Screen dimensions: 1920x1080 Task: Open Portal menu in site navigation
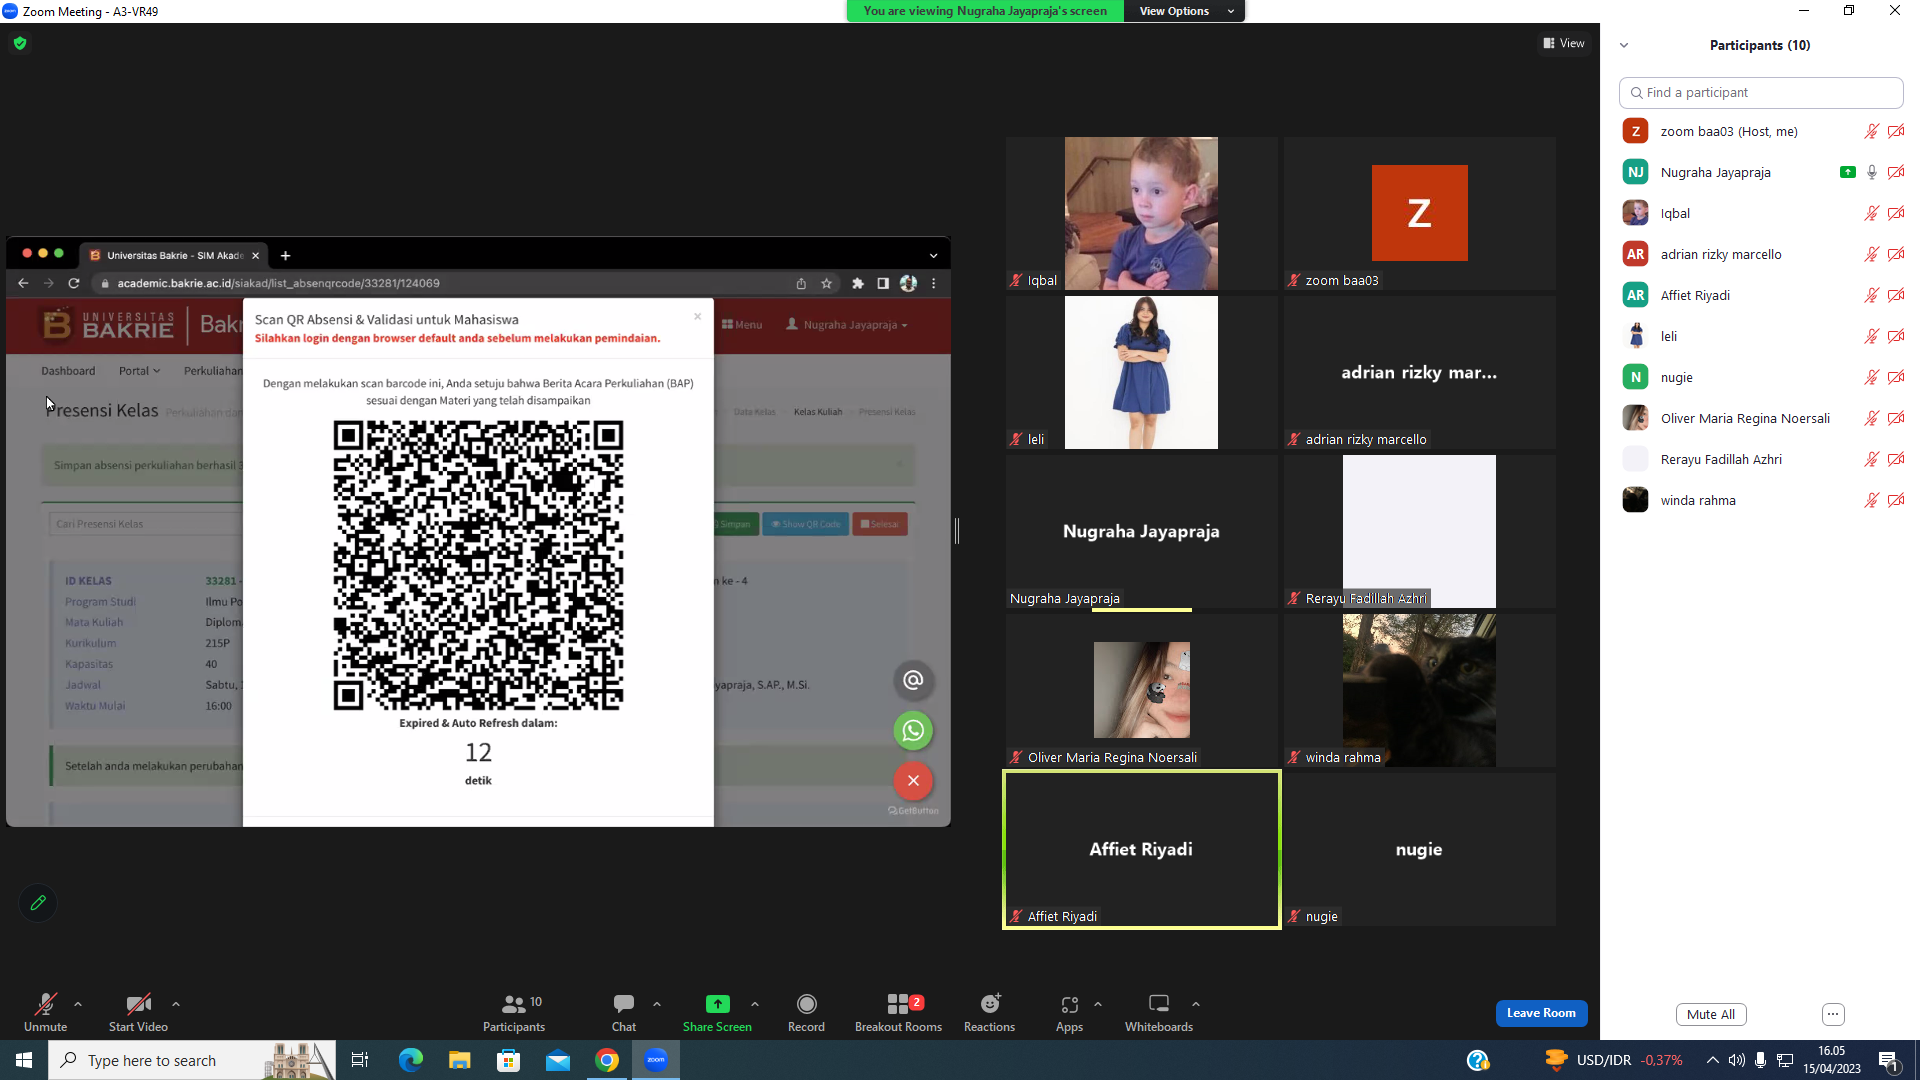139,371
